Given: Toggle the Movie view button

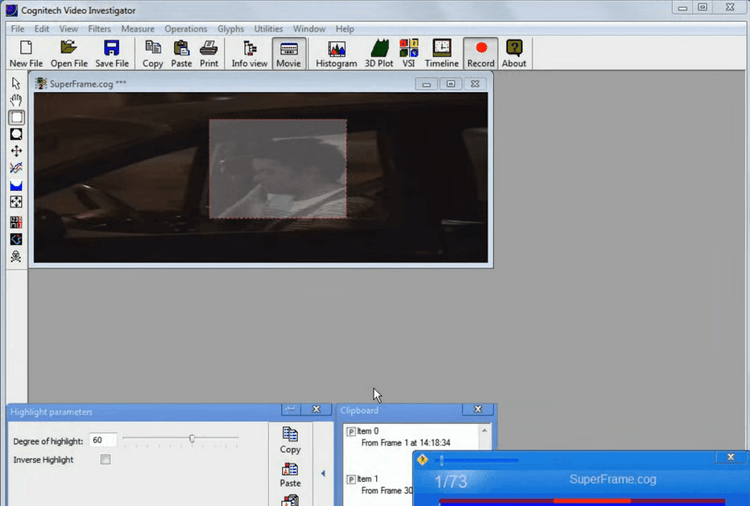Looking at the screenshot, I should (288, 53).
